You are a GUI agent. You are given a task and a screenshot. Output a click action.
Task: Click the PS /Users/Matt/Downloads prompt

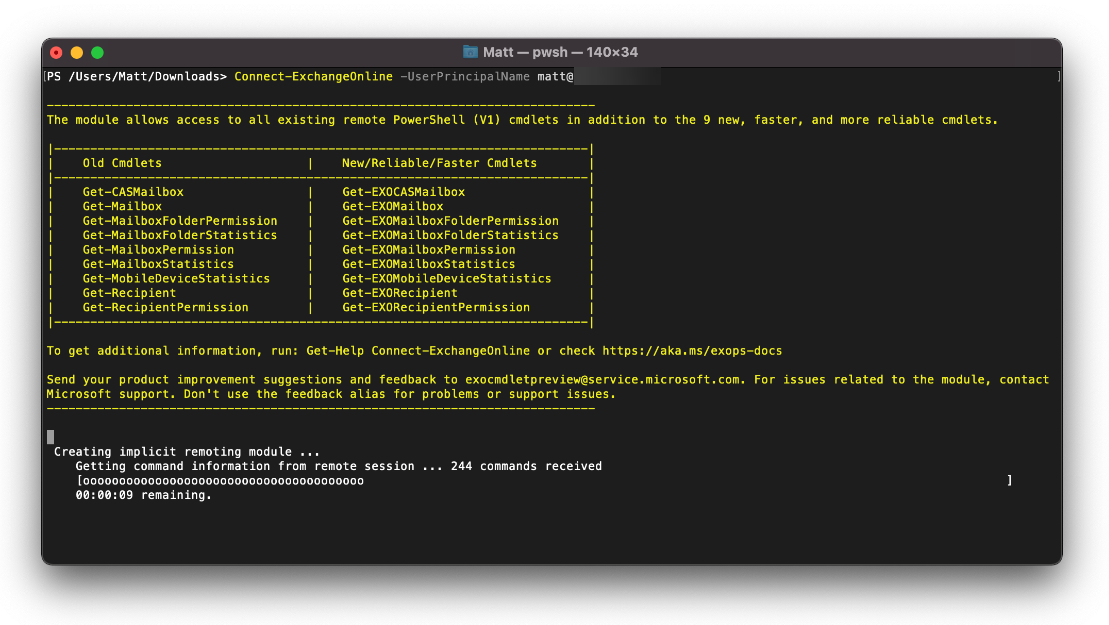tap(137, 76)
